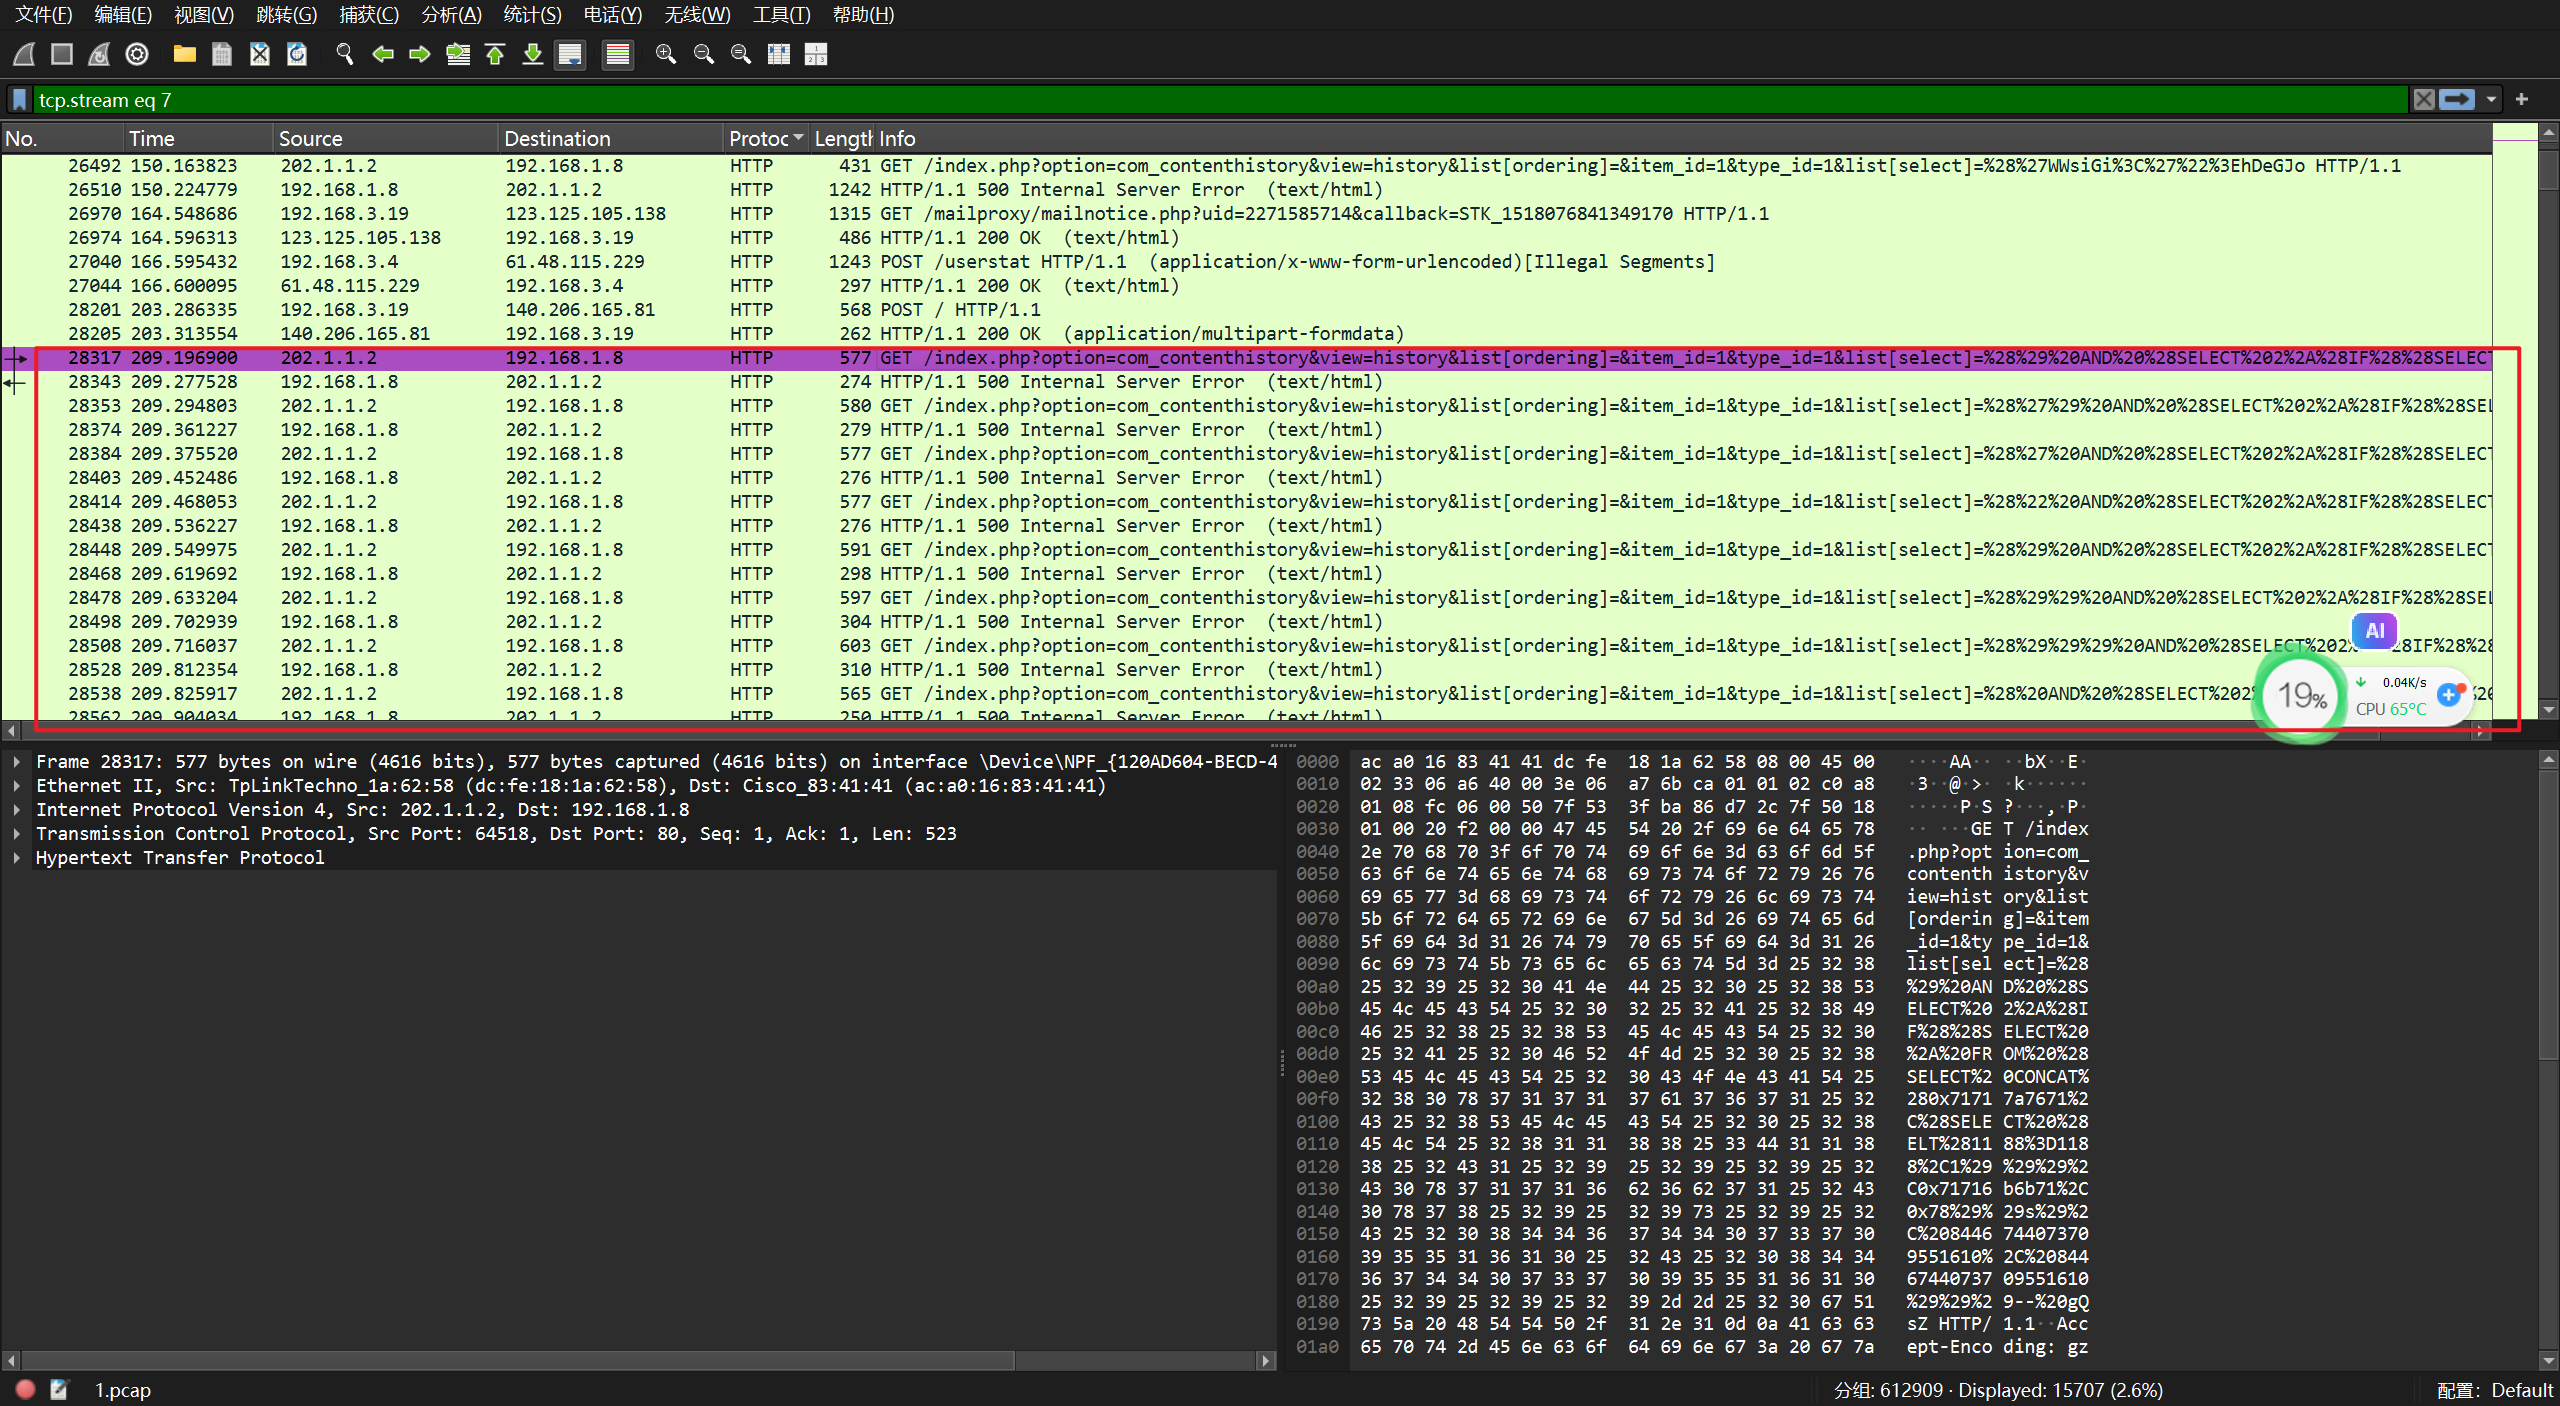This screenshot has width=2560, height=1406.
Task: Go to the first packet
Action: pyautogui.click(x=495, y=54)
